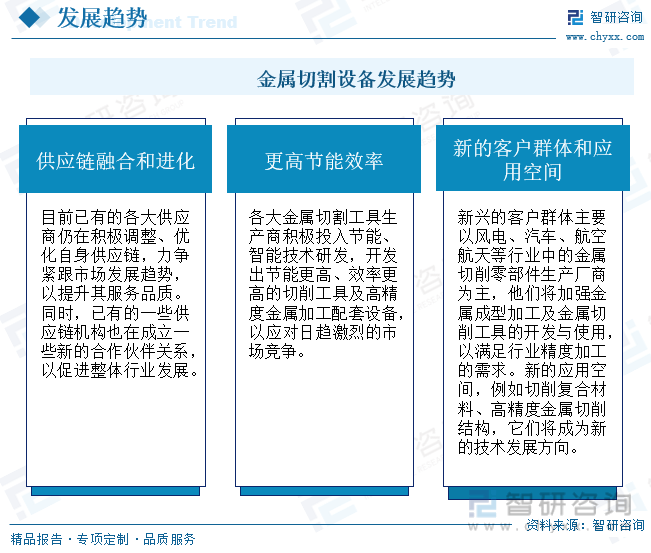Click the blue base bar under the first card
The width and height of the screenshot is (651, 553).
[x=115, y=491]
